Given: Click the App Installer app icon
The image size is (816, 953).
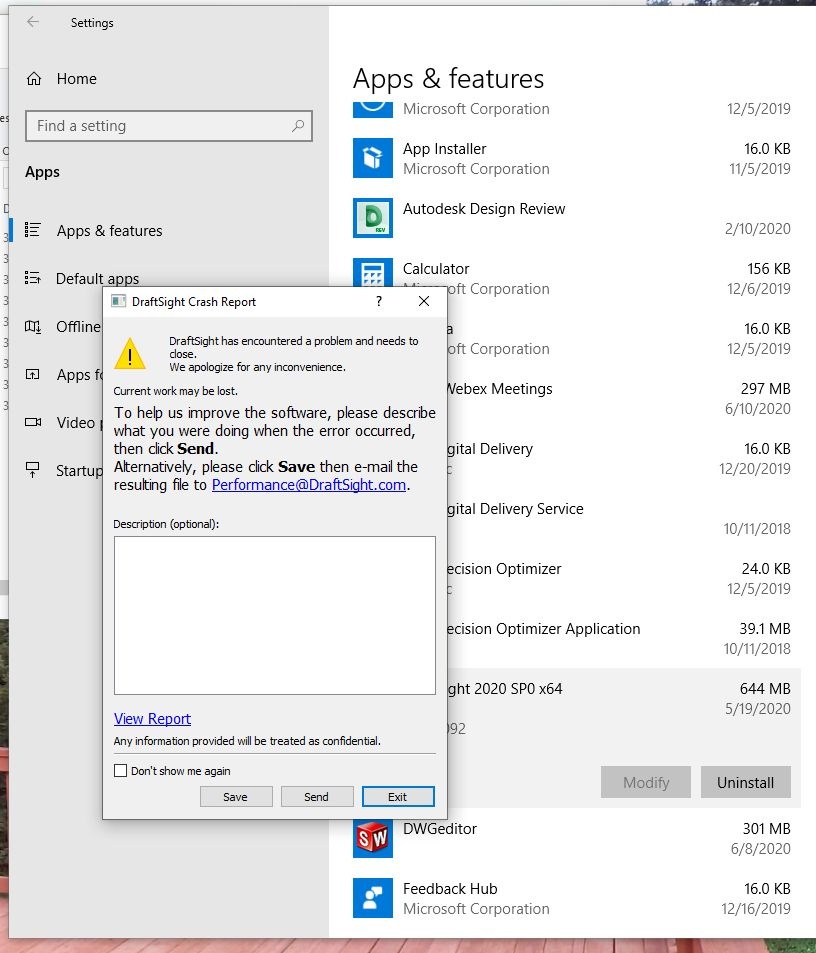Looking at the screenshot, I should pyautogui.click(x=372, y=158).
